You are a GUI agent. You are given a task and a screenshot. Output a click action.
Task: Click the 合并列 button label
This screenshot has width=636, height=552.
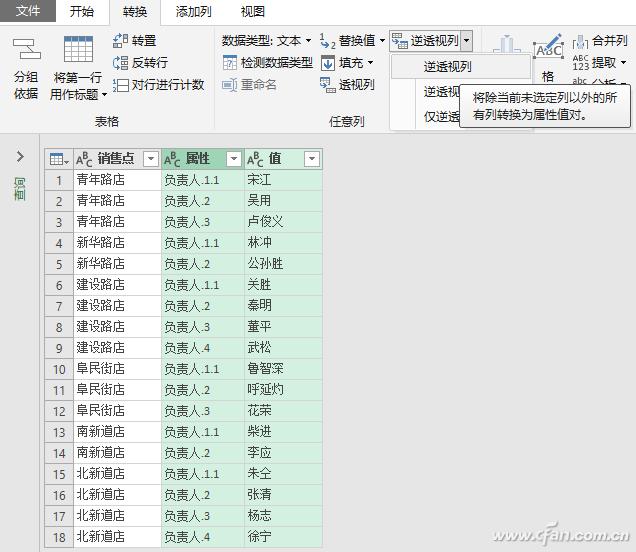pos(610,41)
